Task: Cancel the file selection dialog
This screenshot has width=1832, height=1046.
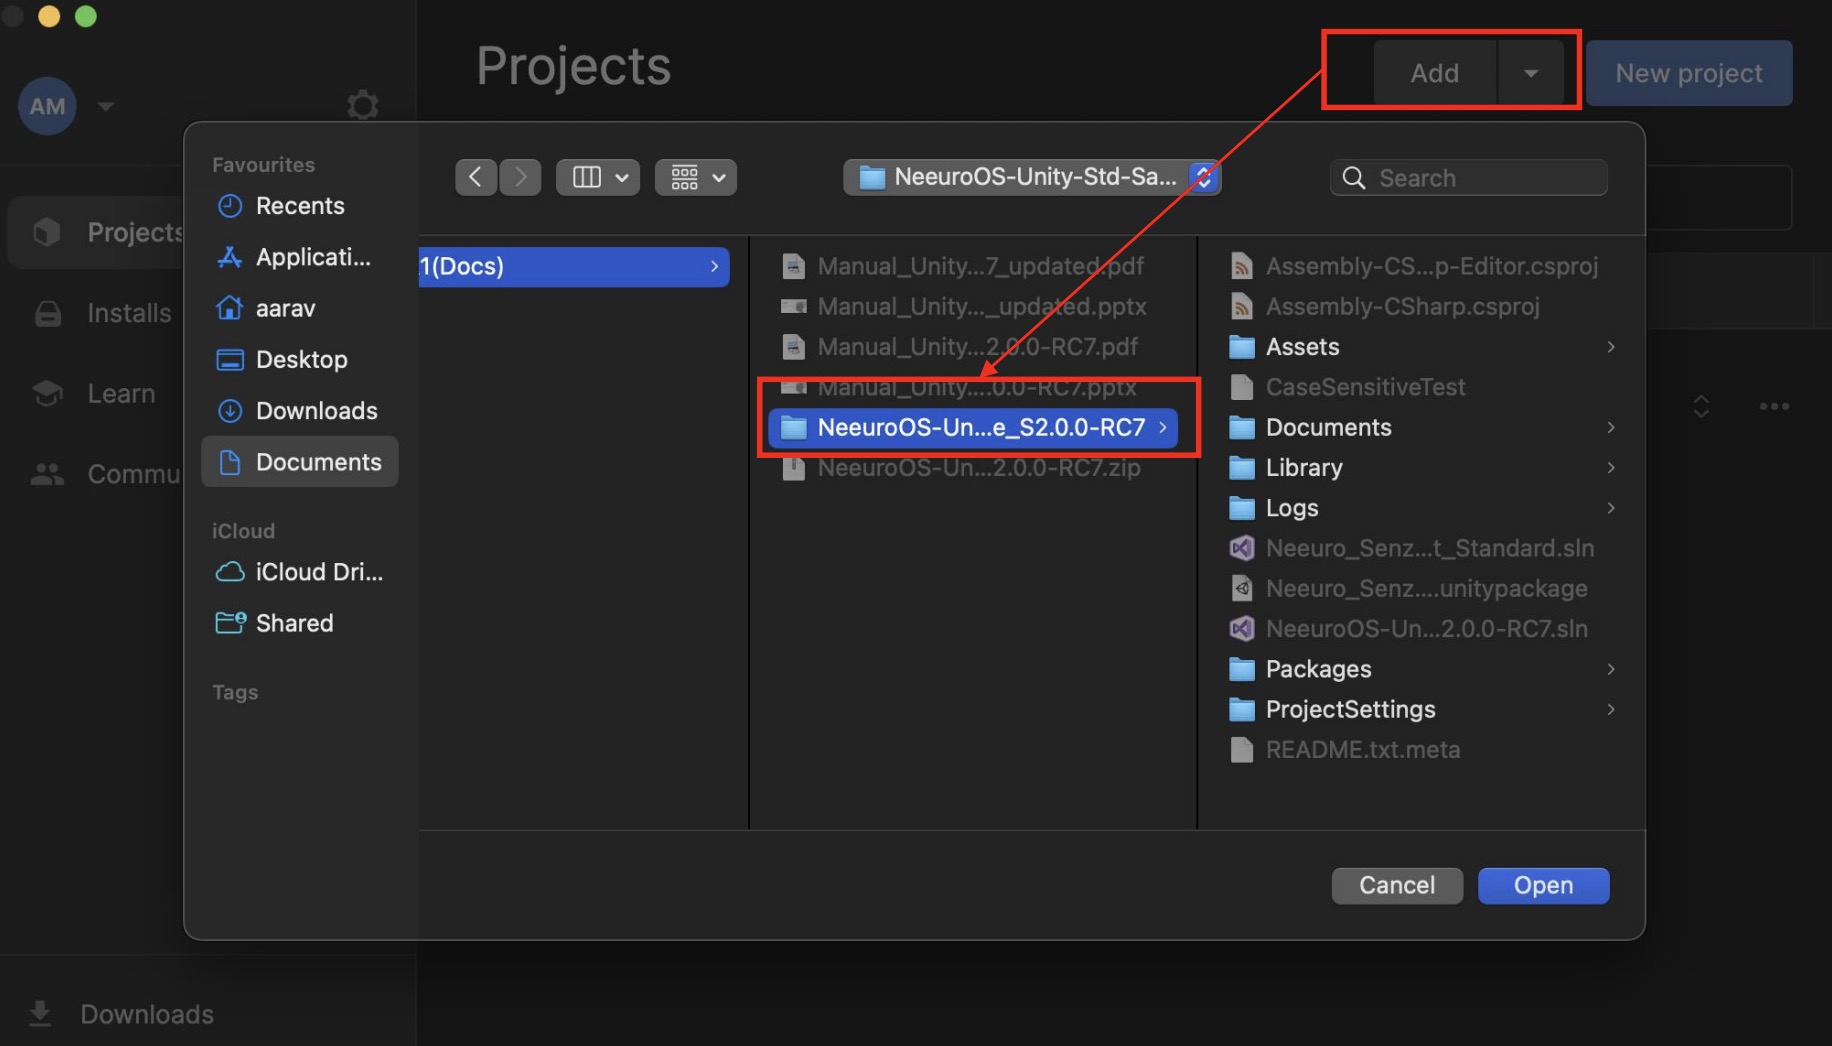Action: pos(1396,885)
